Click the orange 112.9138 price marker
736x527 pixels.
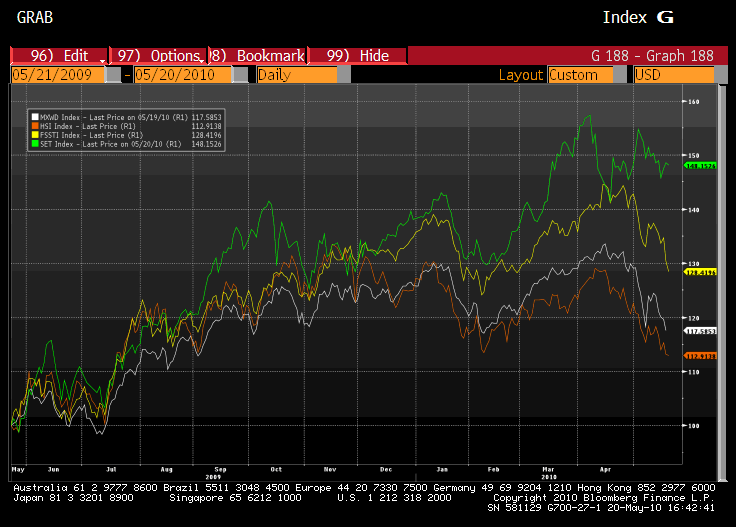click(x=700, y=356)
